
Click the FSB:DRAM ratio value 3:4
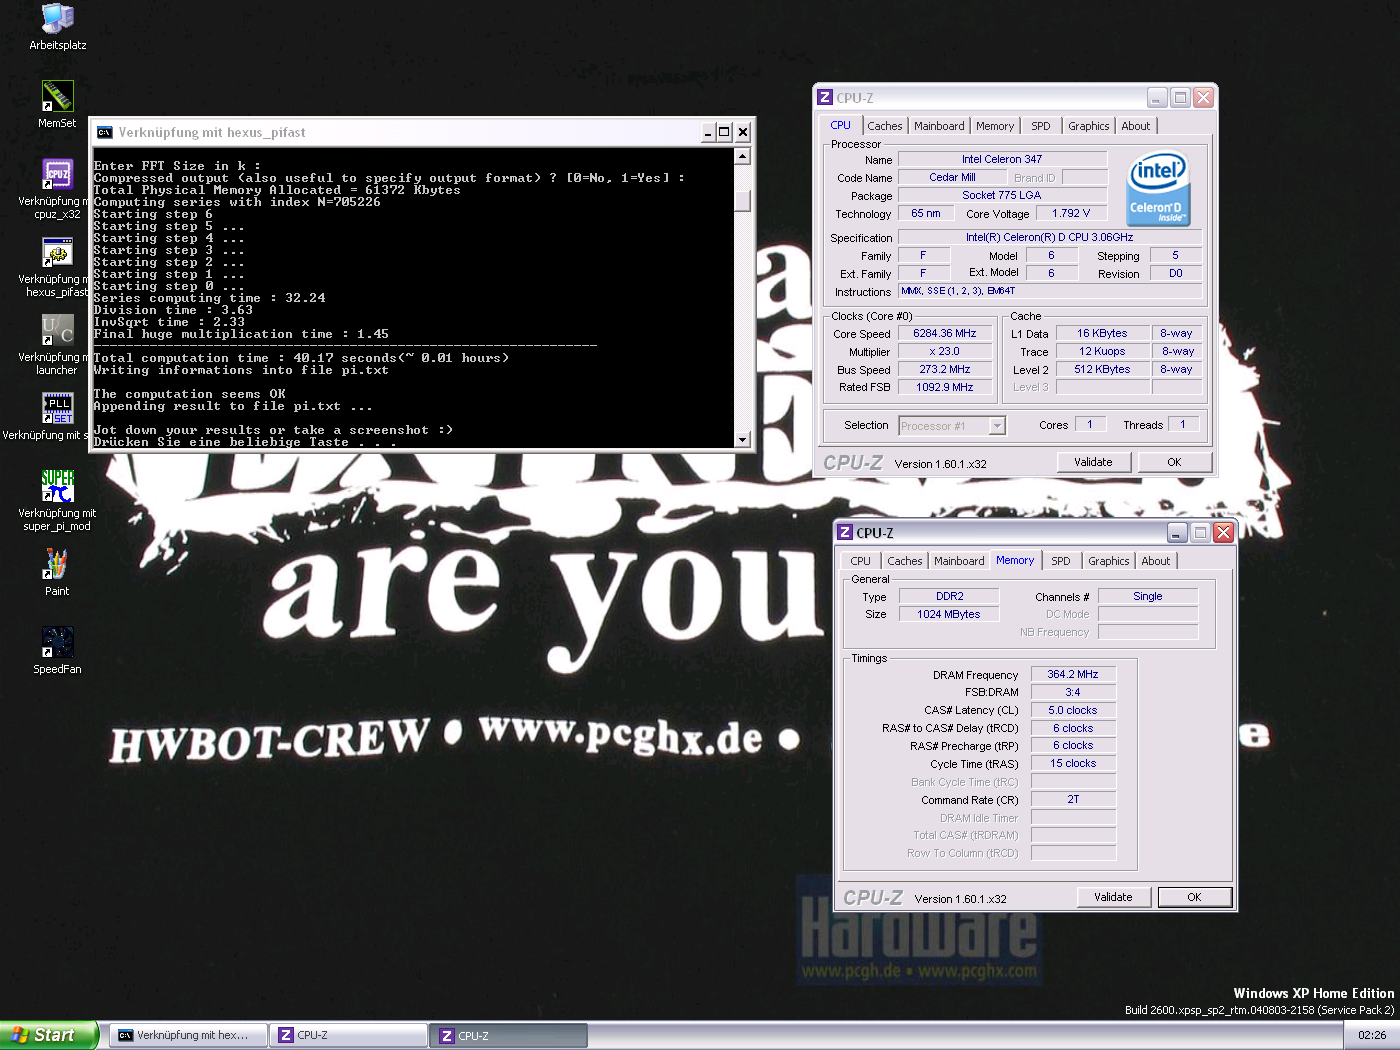(x=1073, y=692)
